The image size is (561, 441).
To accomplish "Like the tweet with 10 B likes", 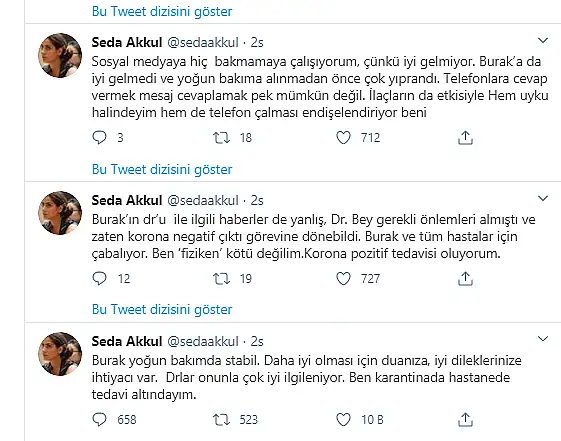I will click(x=343, y=420).
